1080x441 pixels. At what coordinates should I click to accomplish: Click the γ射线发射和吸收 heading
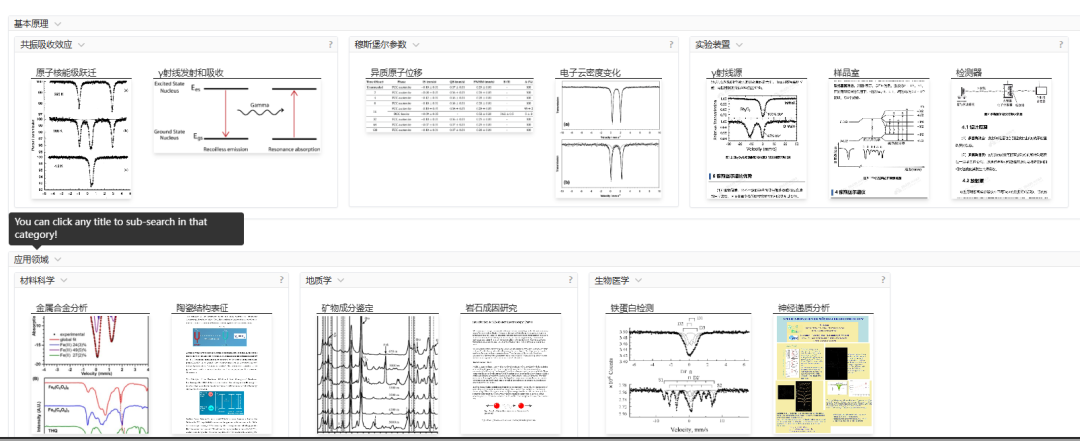[191, 72]
